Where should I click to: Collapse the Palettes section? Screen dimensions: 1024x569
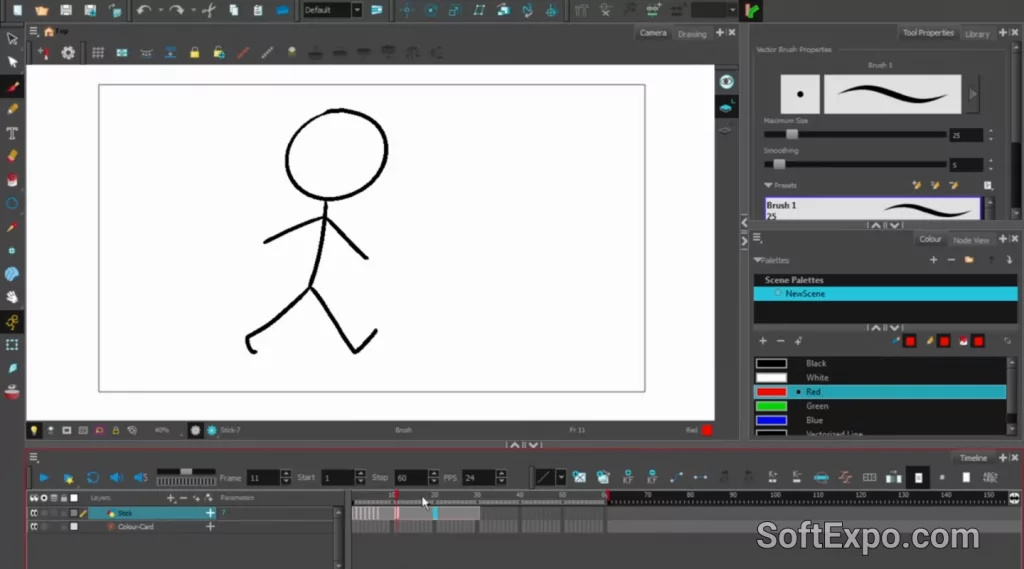point(758,260)
